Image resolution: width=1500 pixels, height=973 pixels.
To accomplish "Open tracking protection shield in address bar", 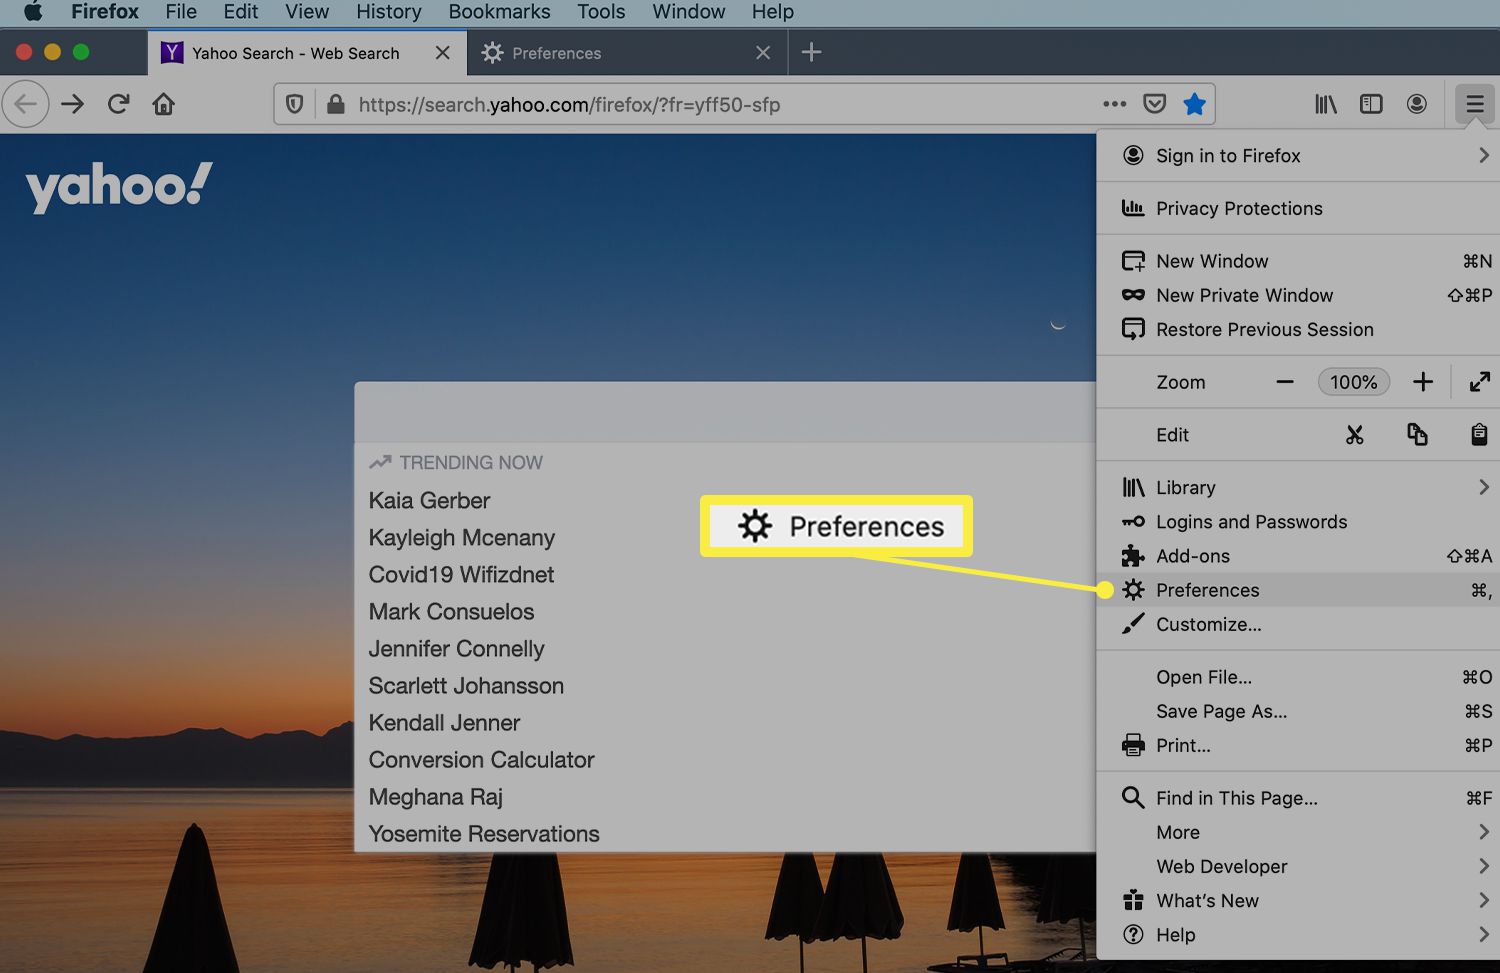I will (295, 104).
